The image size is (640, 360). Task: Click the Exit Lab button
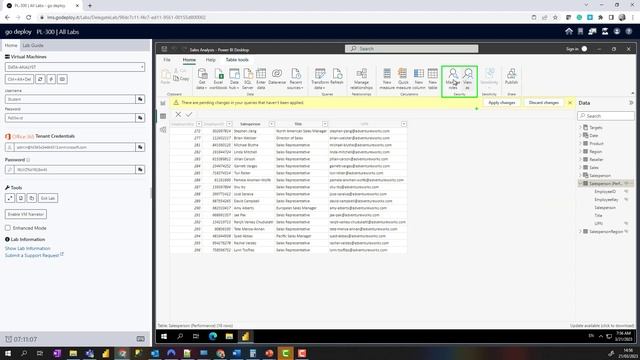click(48, 198)
